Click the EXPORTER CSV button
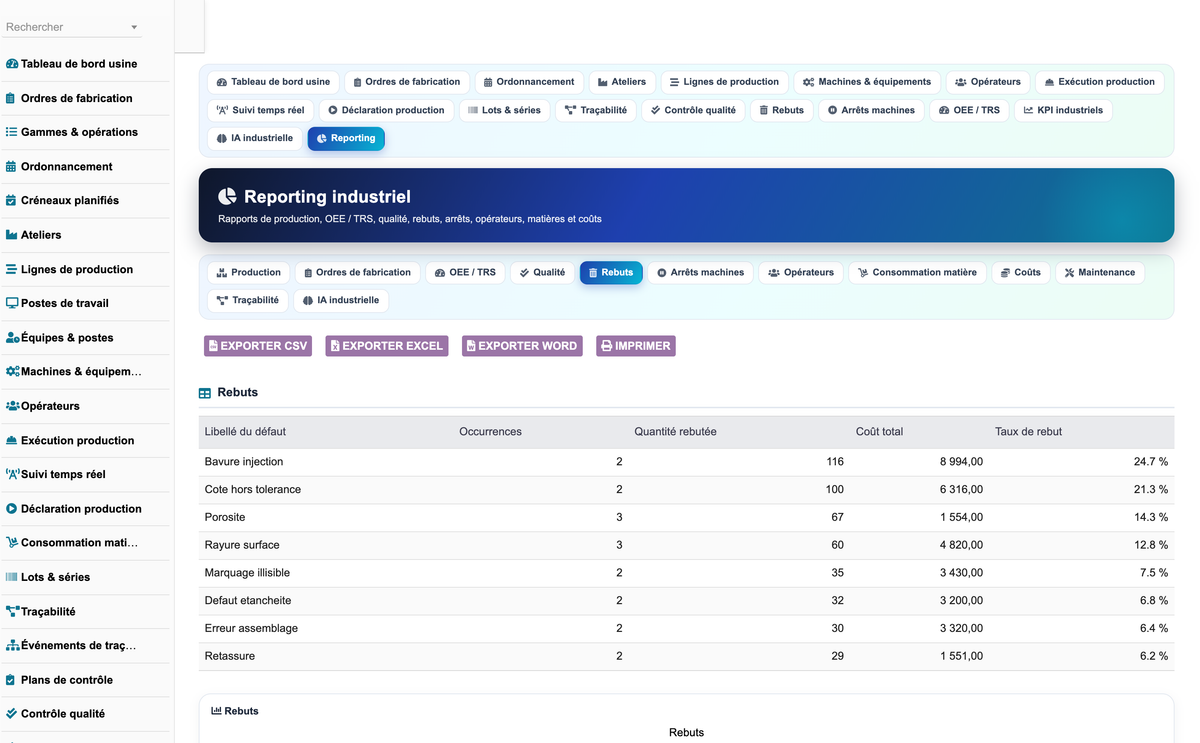 coord(258,346)
